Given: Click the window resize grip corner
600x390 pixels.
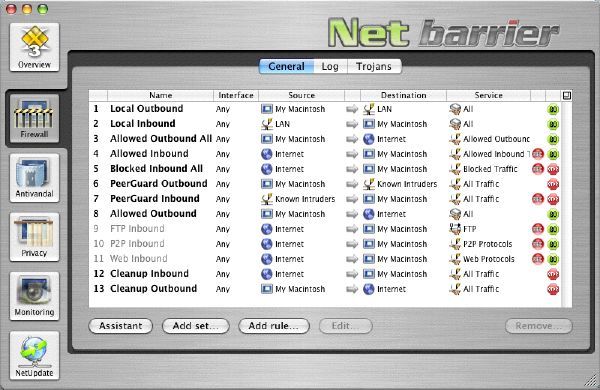Looking at the screenshot, I should click(x=591, y=381).
